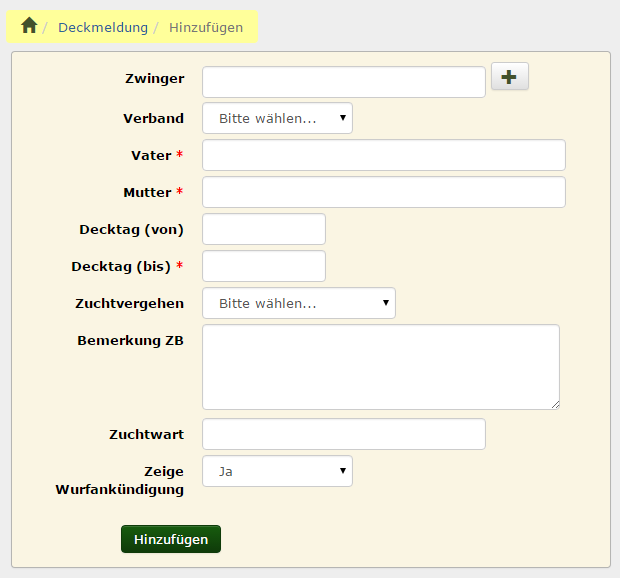The height and width of the screenshot is (578, 620).
Task: Expand the Verband dropdown
Action: (x=277, y=118)
